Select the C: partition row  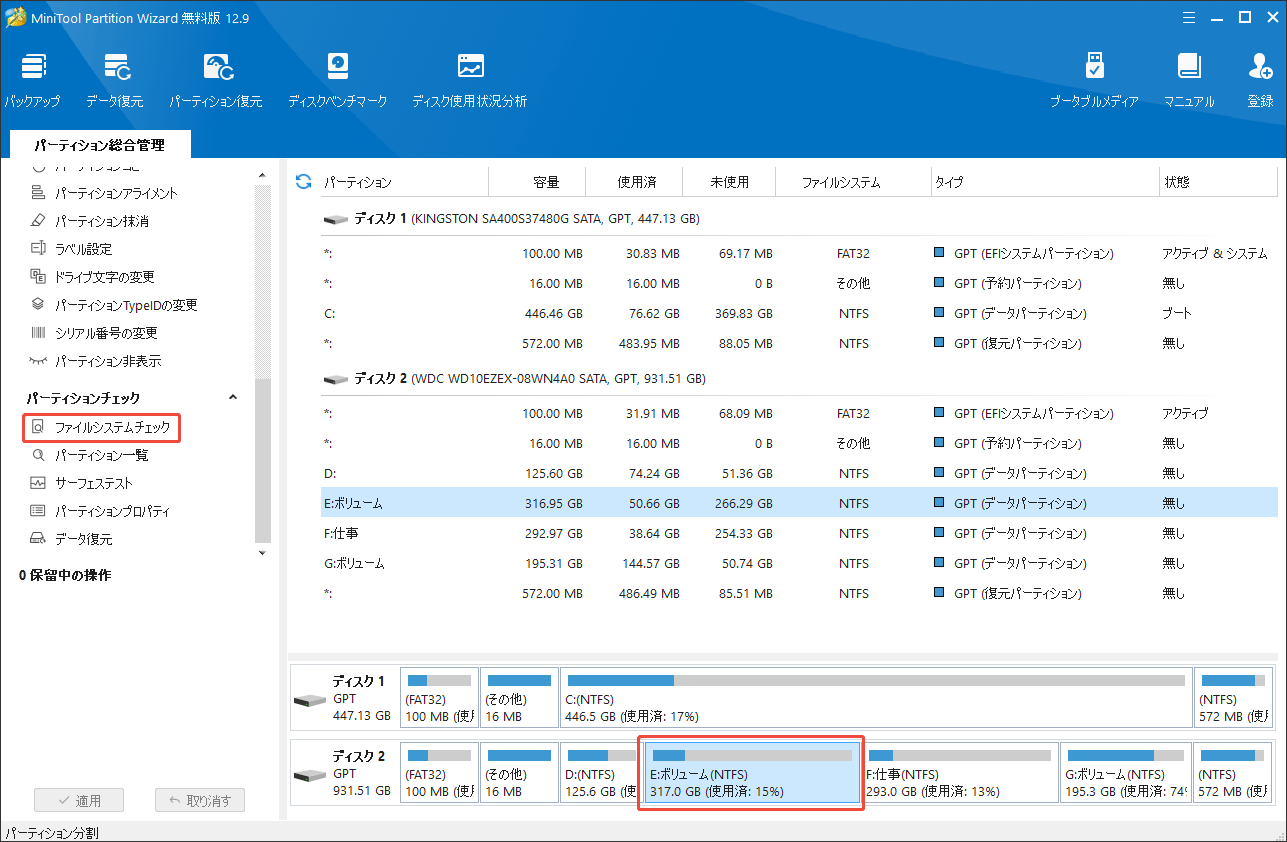(x=797, y=313)
